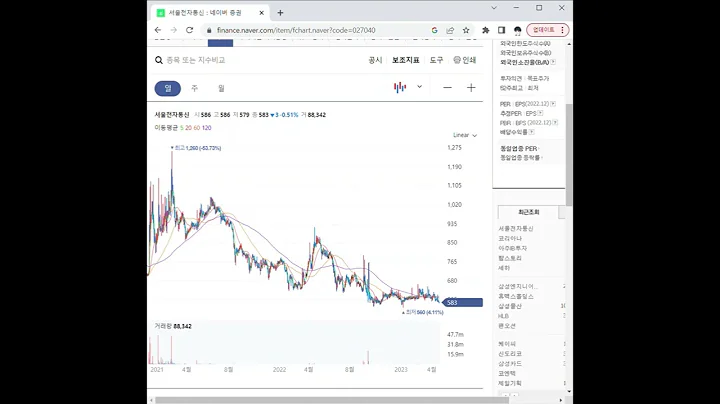
Task: Open 제일기획 in recent list
Action: pos(510,383)
